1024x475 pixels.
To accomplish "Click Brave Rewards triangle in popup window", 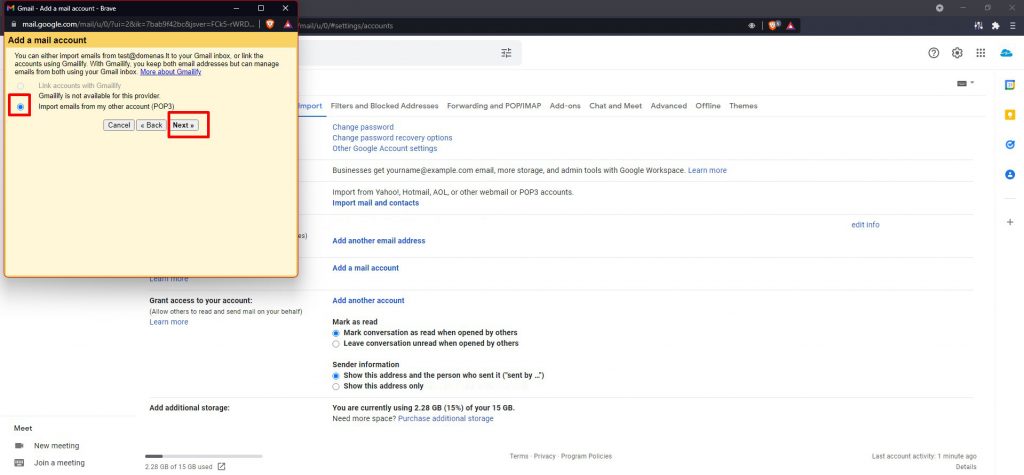I will pos(287,24).
